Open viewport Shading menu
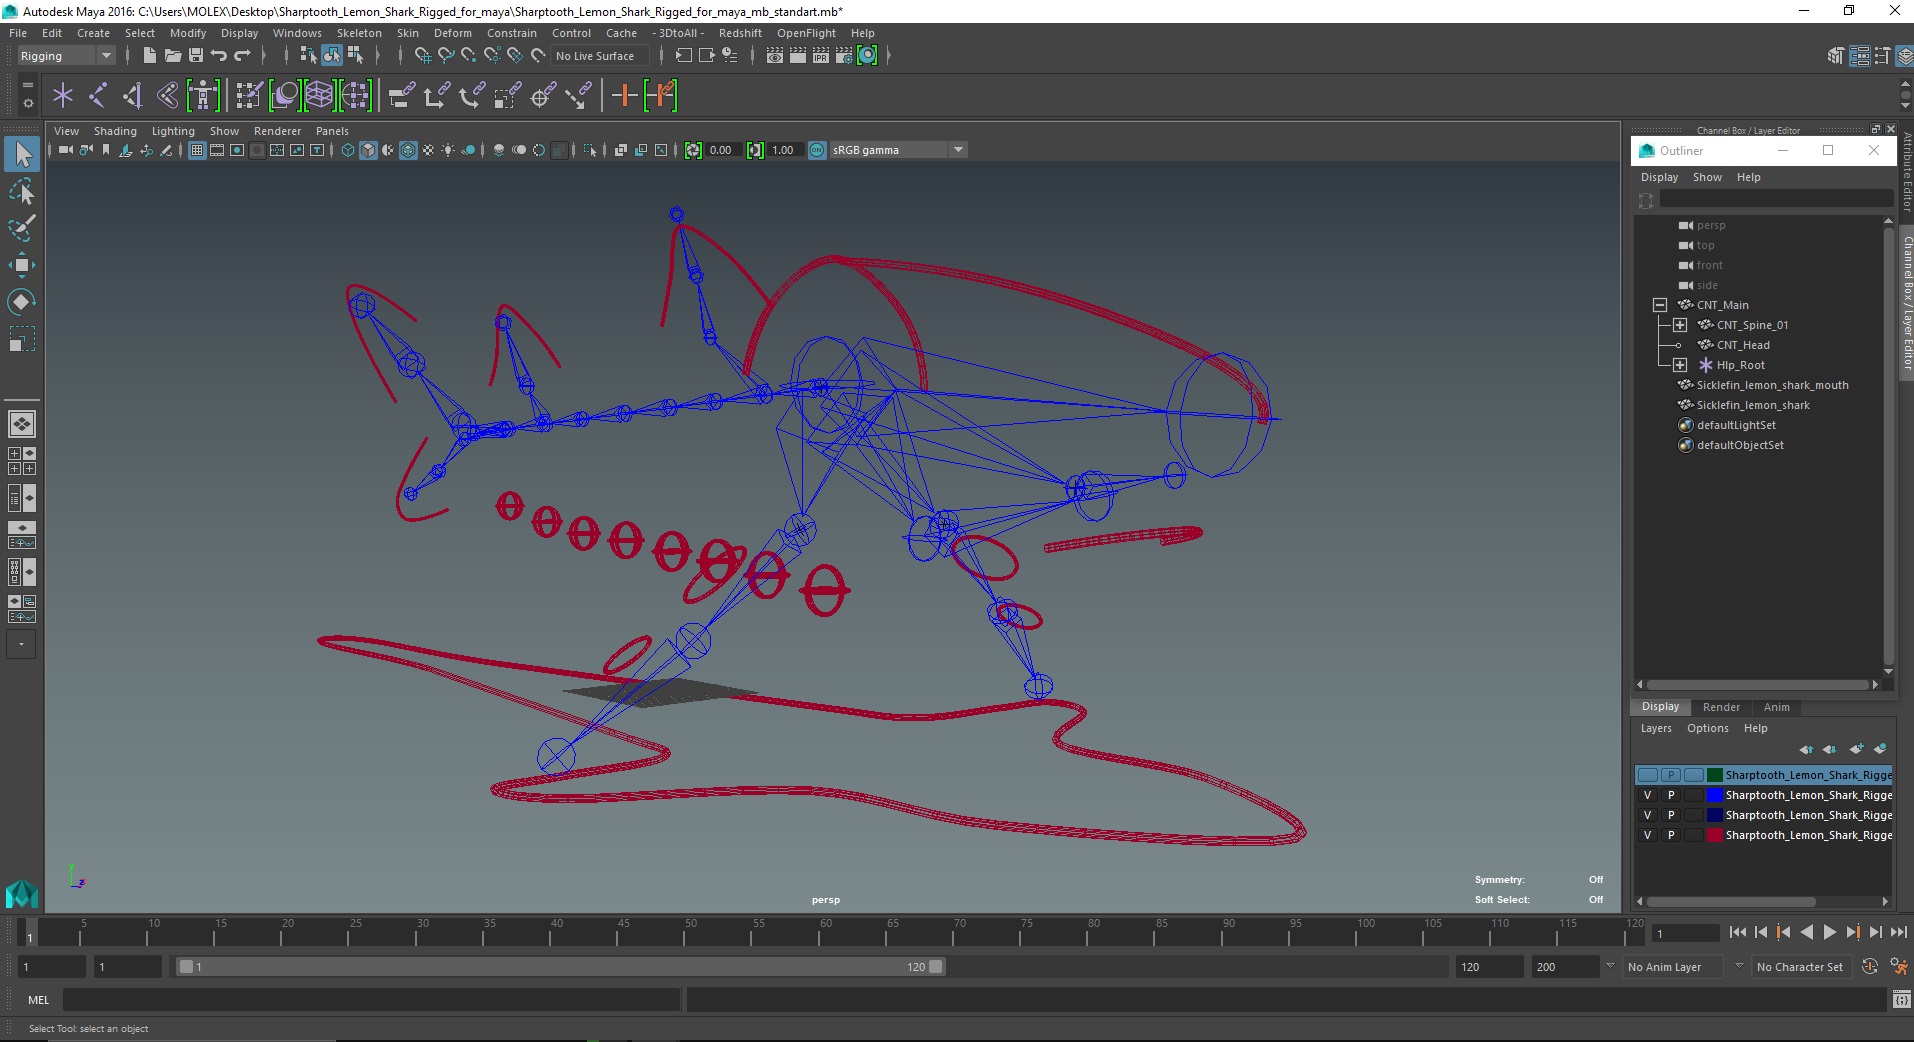This screenshot has height=1042, width=1914. 115,131
